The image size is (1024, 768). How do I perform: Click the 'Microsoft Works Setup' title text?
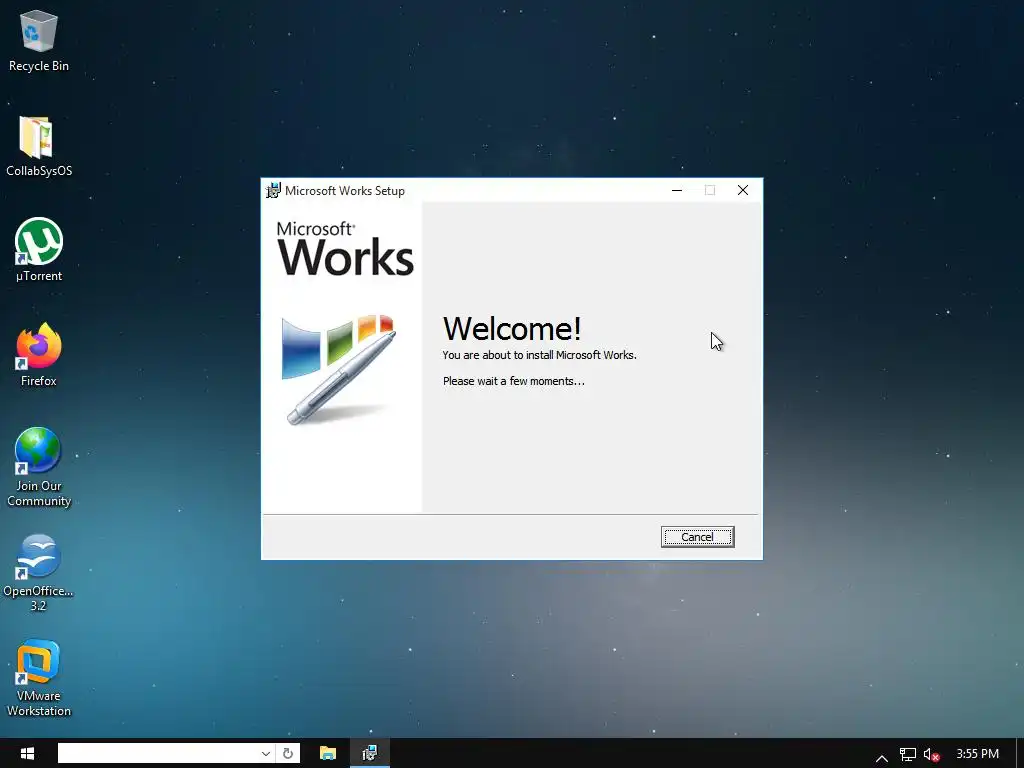coord(345,191)
